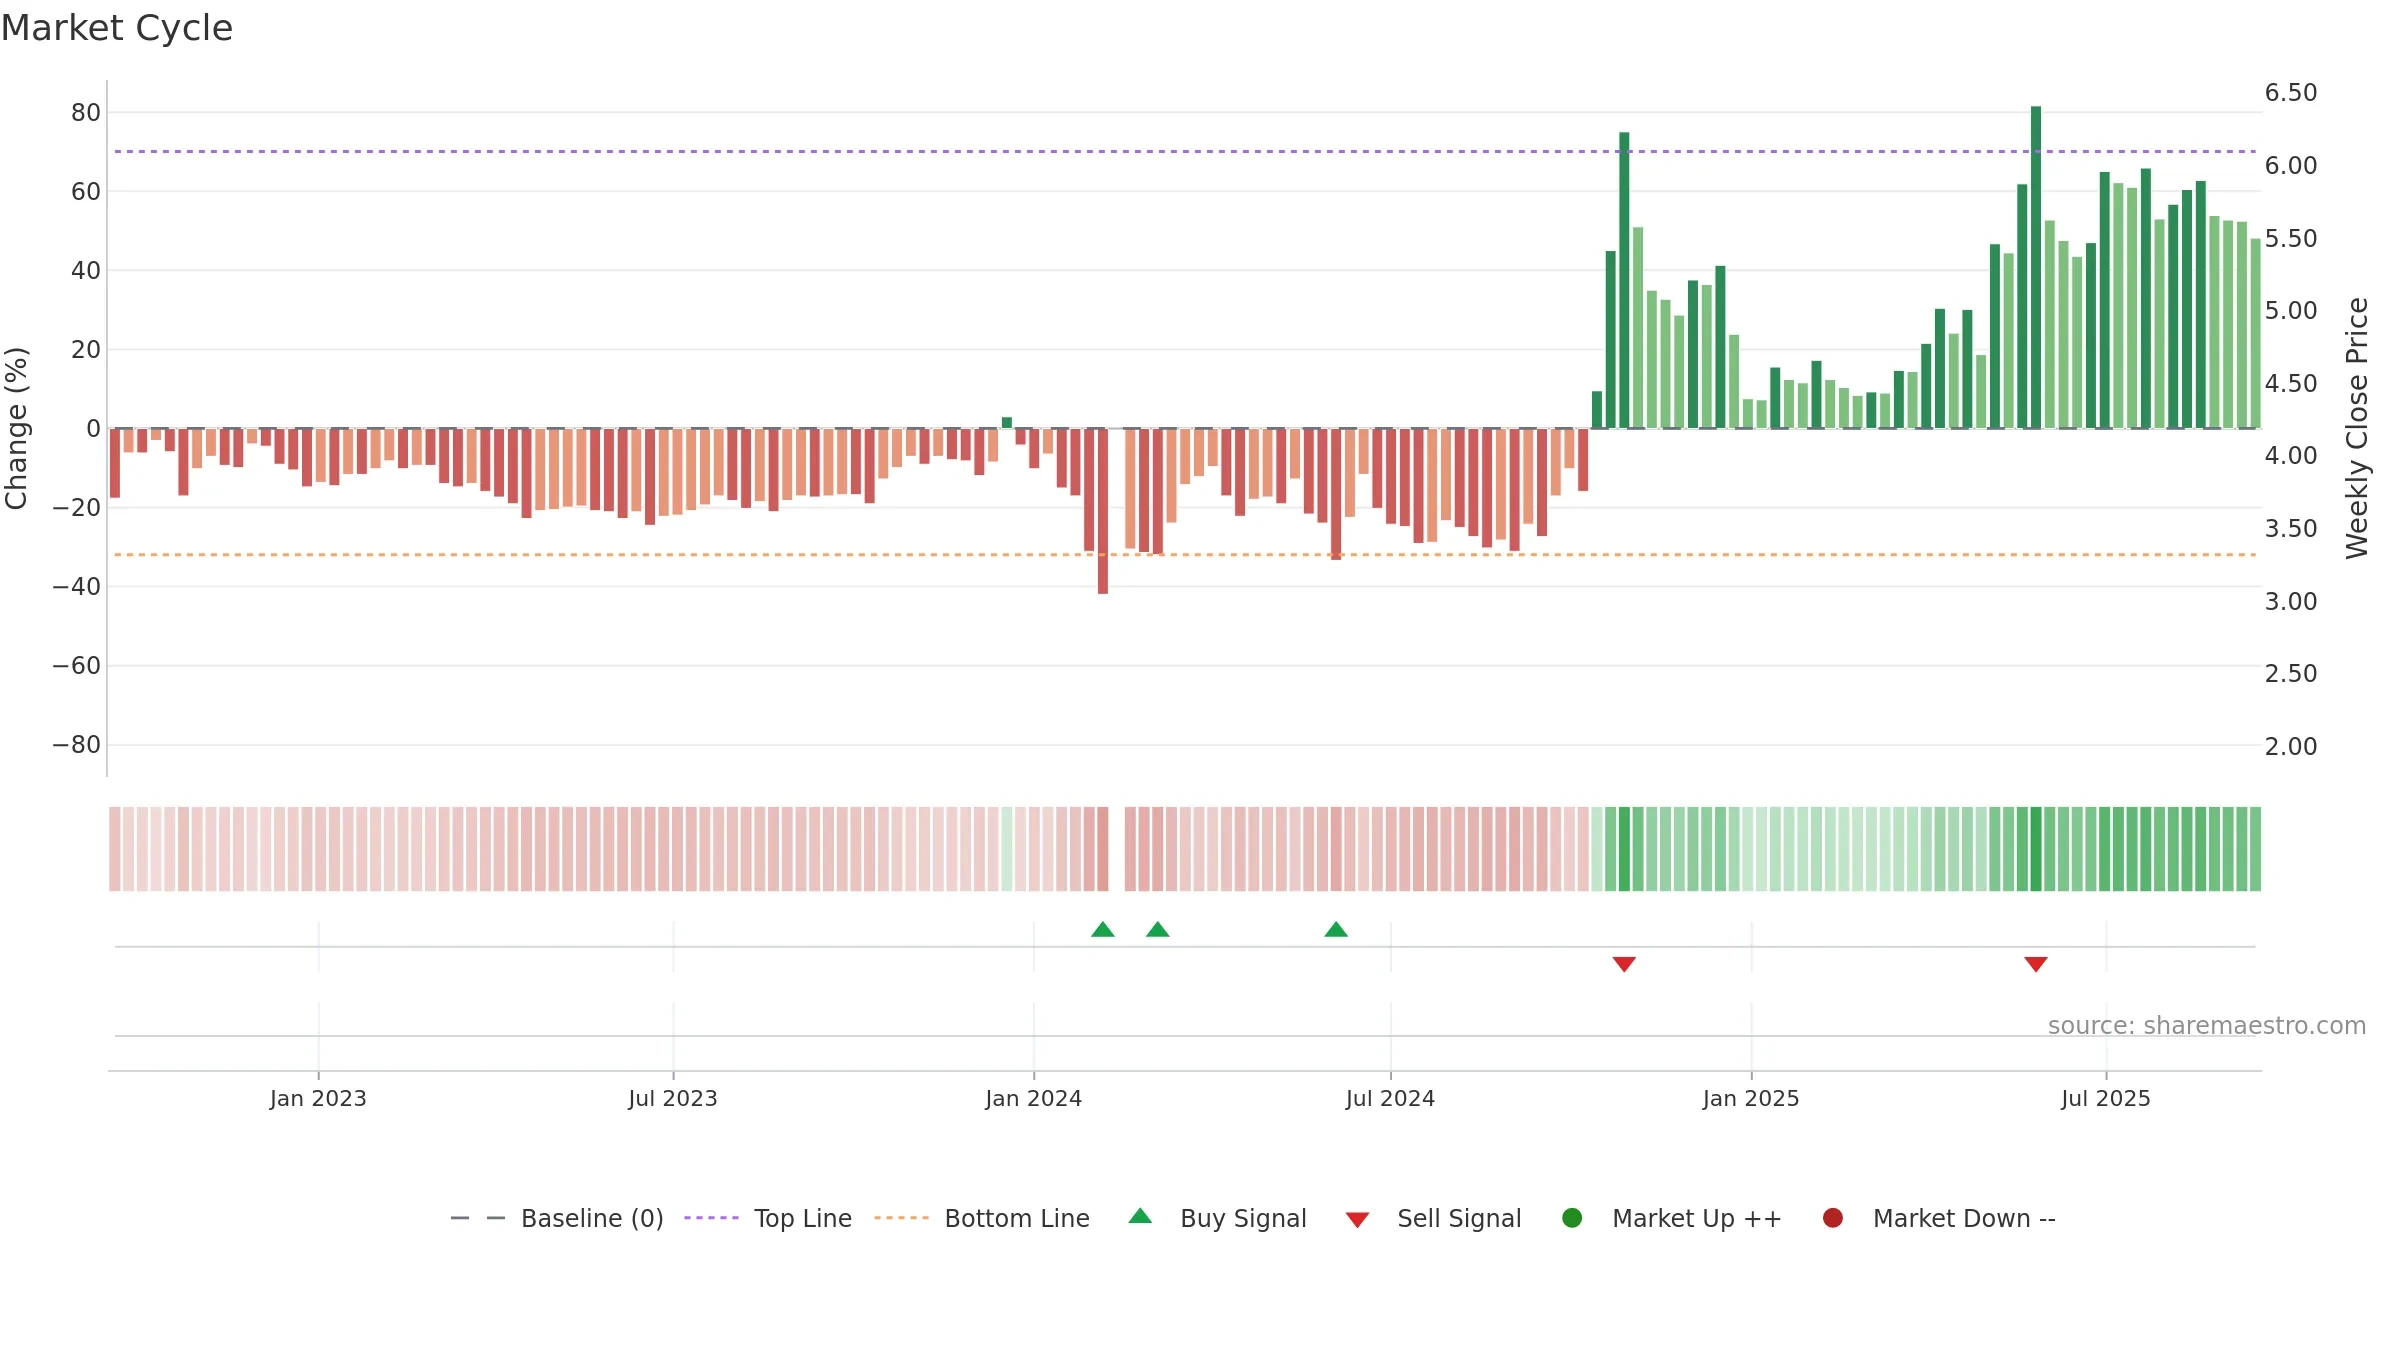Click the lone pale green heat strip cell before Jan 2024
This screenshot has height=1350, width=2400.
click(1007, 849)
